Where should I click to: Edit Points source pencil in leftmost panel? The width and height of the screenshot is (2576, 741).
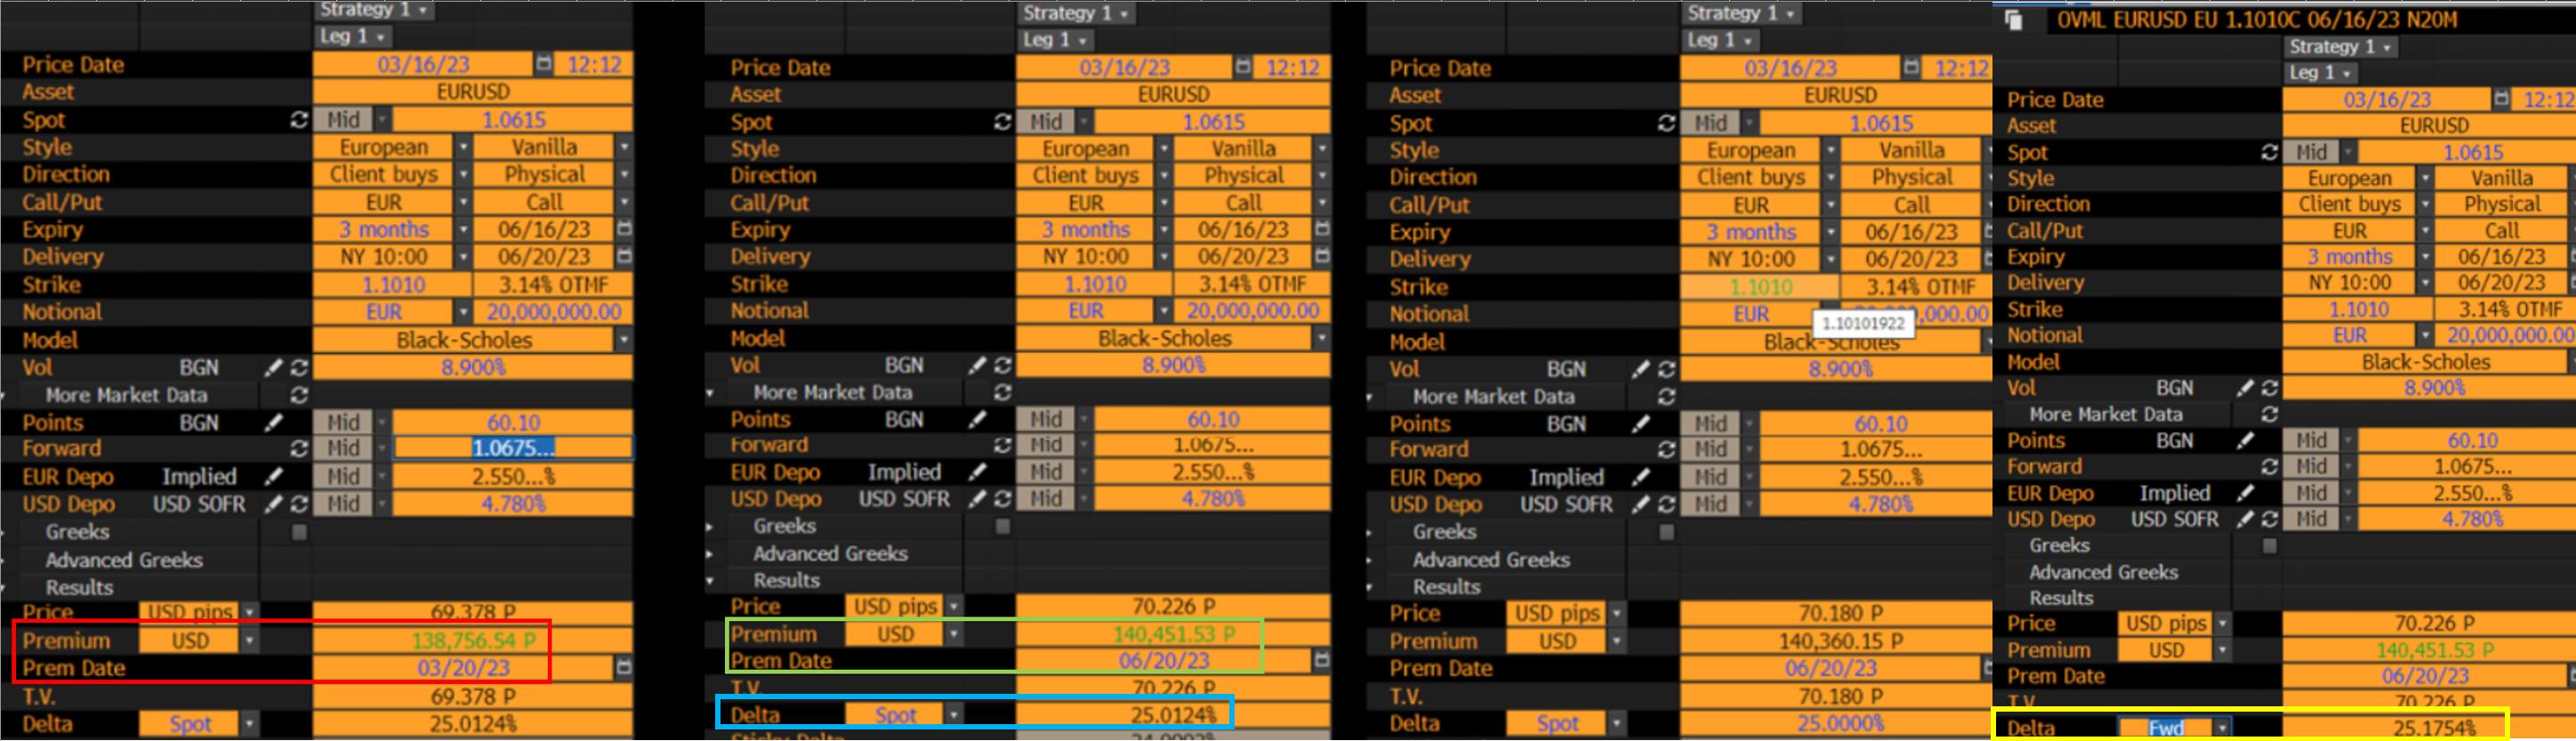(x=273, y=423)
